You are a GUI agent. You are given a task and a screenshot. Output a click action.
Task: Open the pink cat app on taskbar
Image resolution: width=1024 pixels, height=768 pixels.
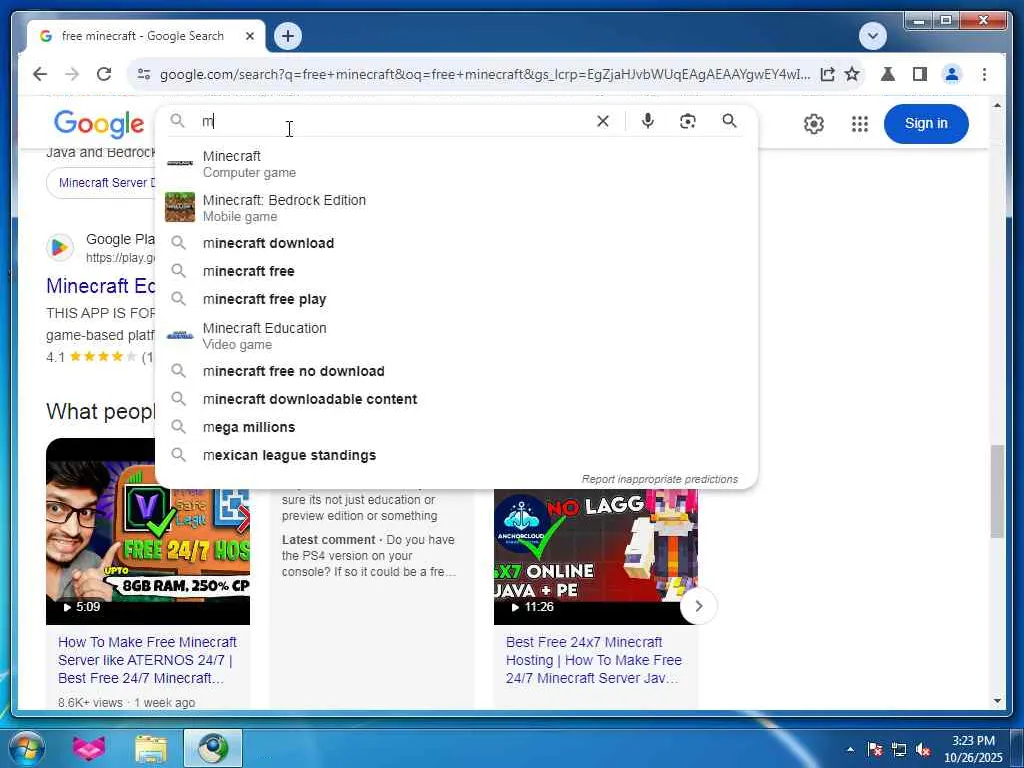[89, 748]
